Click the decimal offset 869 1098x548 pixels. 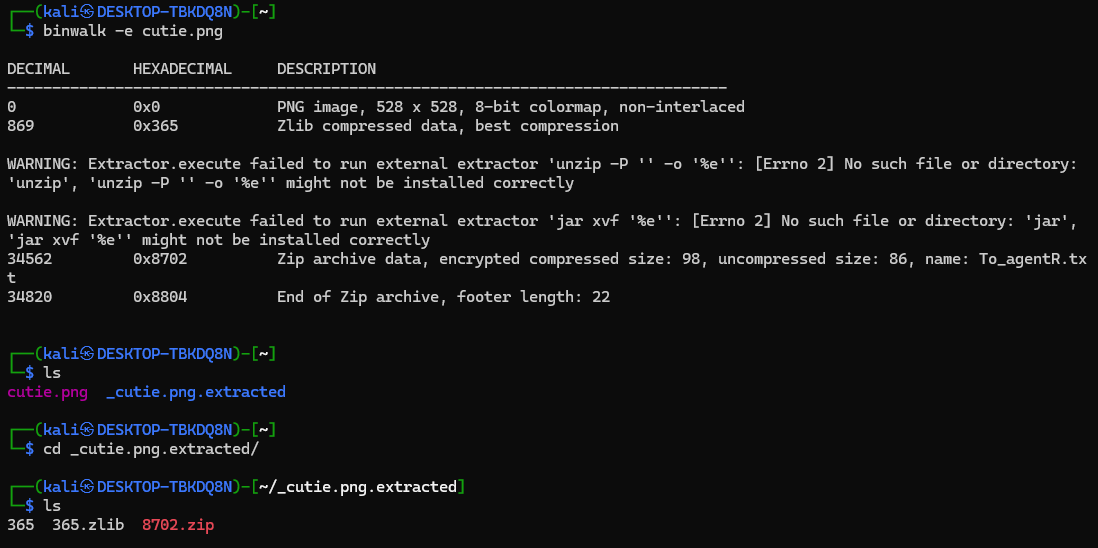click(20, 126)
